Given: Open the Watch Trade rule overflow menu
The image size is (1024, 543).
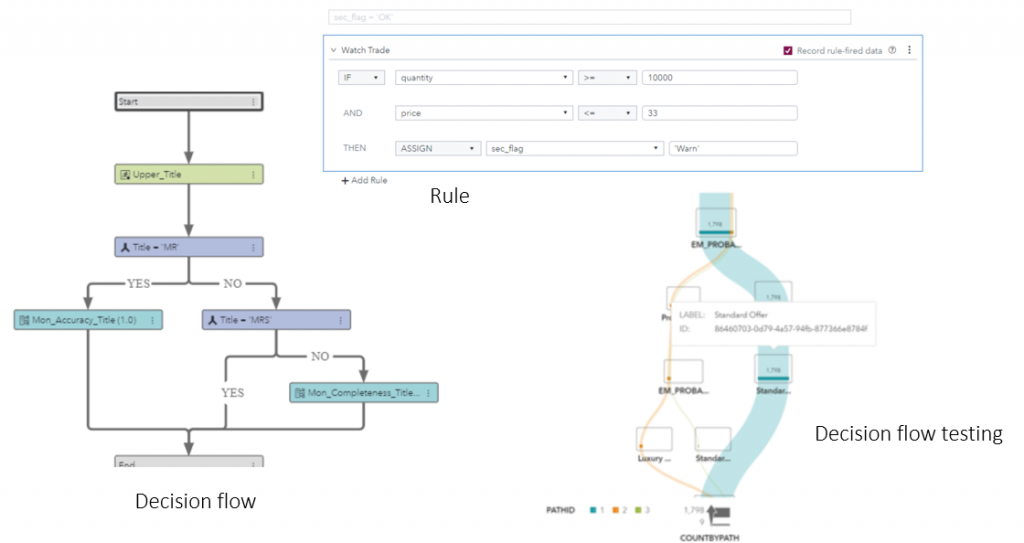Looking at the screenshot, I should pyautogui.click(x=909, y=50).
